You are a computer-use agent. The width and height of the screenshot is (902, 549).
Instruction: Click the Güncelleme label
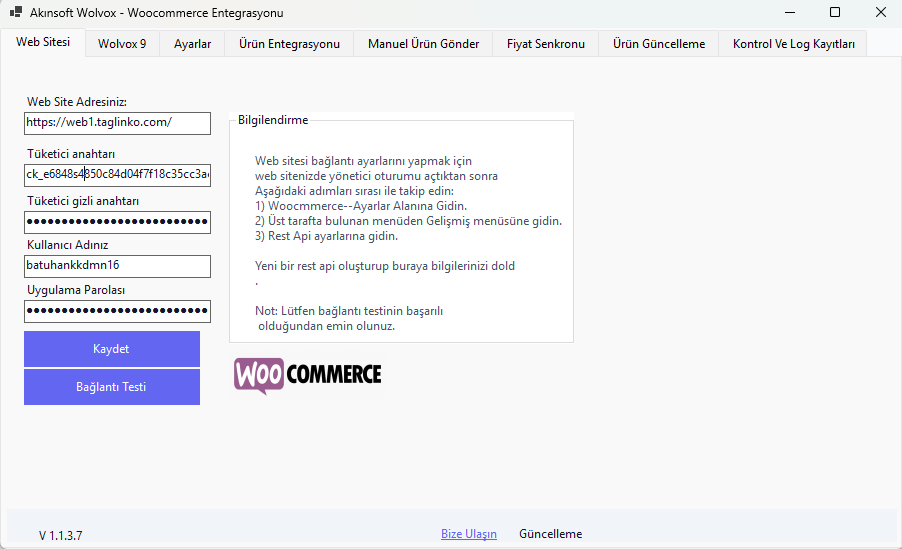(551, 534)
